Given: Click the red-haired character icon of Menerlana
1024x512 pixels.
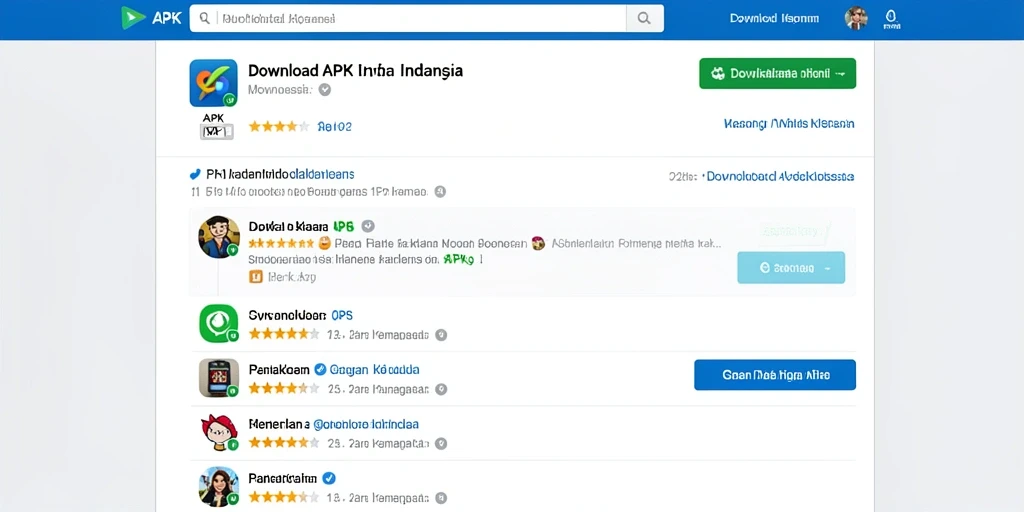Looking at the screenshot, I should click(219, 432).
